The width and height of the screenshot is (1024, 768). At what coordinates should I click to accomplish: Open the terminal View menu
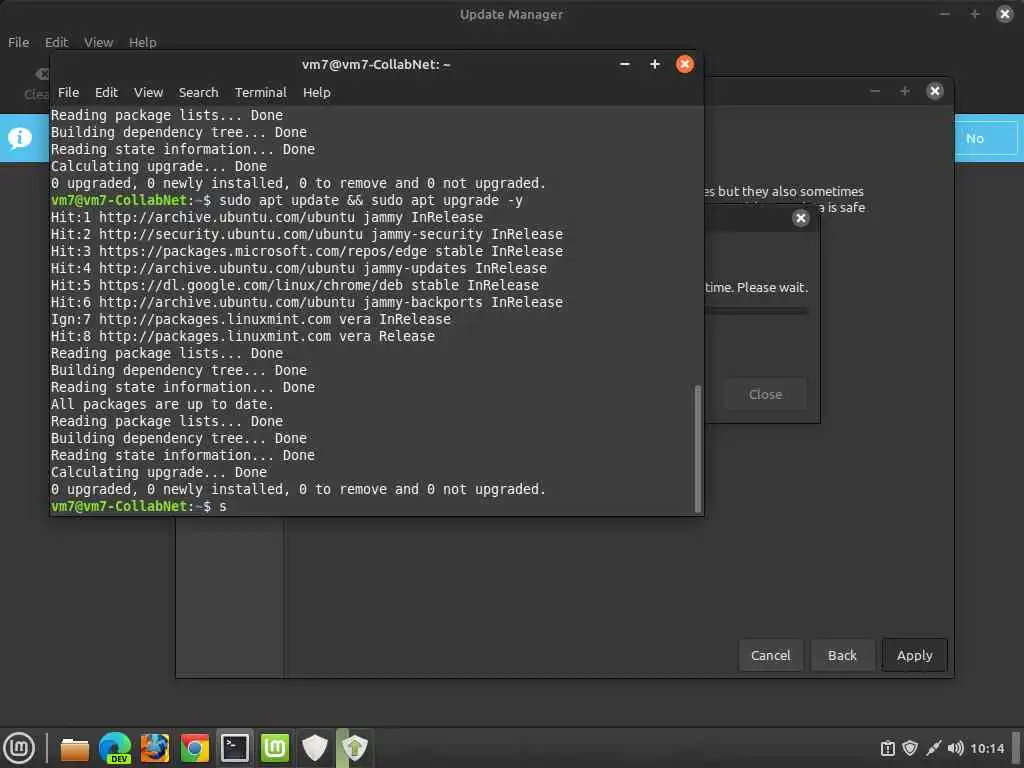click(x=148, y=92)
